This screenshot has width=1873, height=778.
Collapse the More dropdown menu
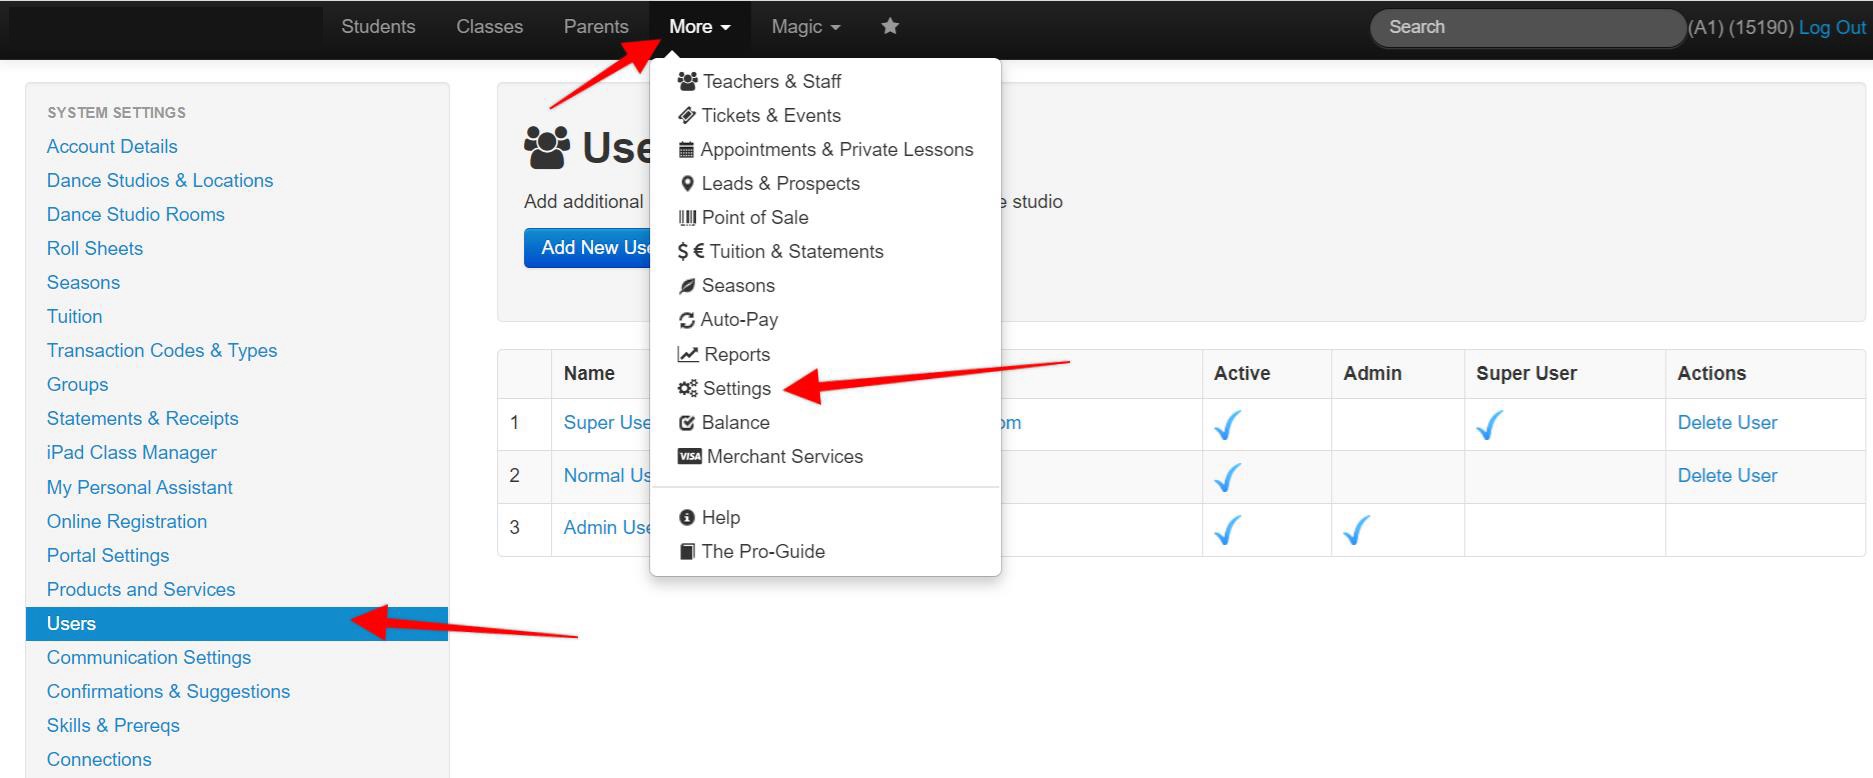point(699,27)
